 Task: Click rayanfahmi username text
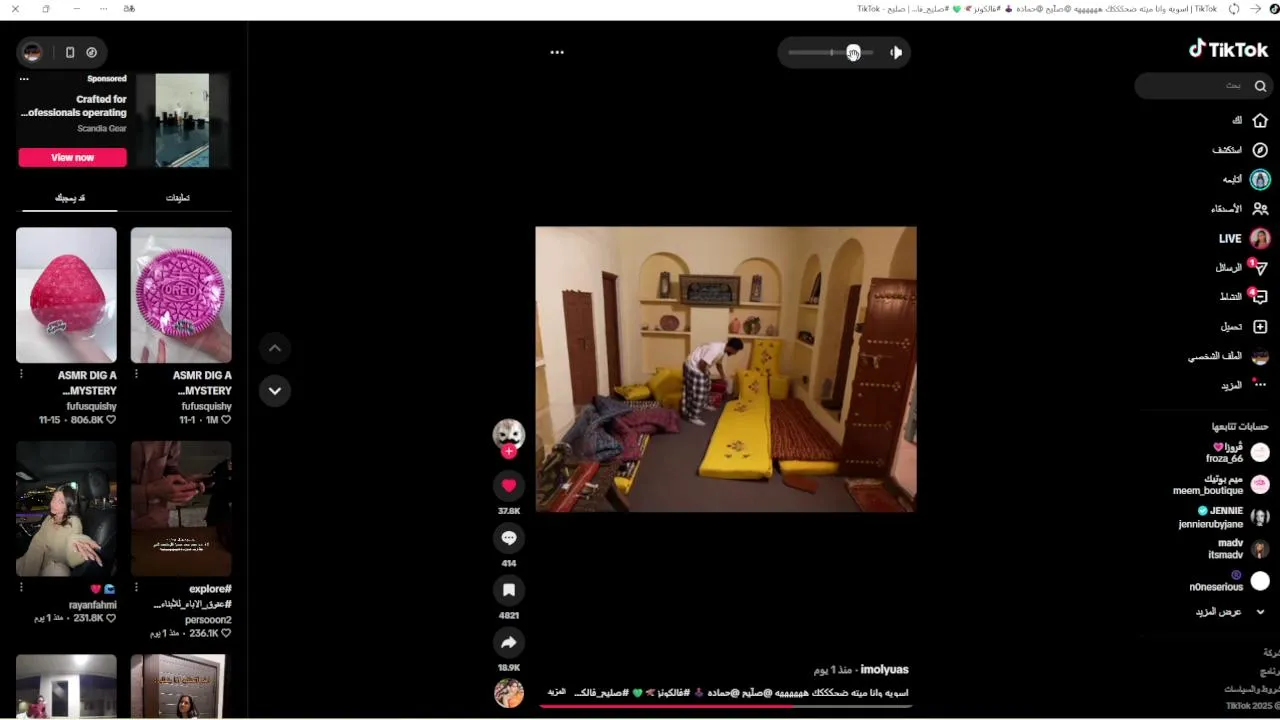[93, 605]
